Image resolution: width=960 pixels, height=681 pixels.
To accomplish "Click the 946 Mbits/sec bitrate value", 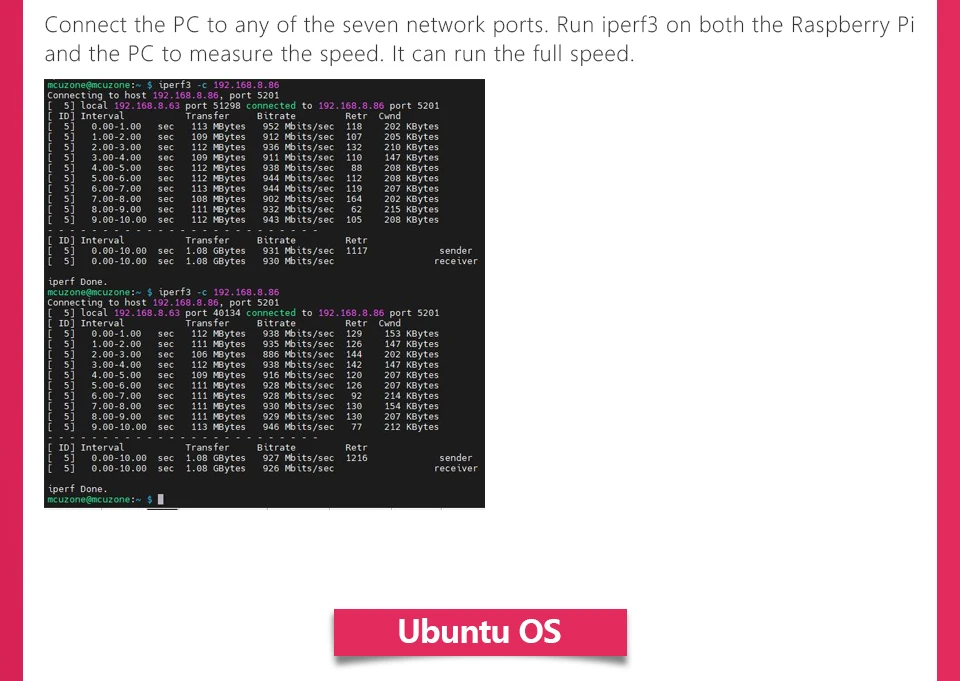I will 298,427.
